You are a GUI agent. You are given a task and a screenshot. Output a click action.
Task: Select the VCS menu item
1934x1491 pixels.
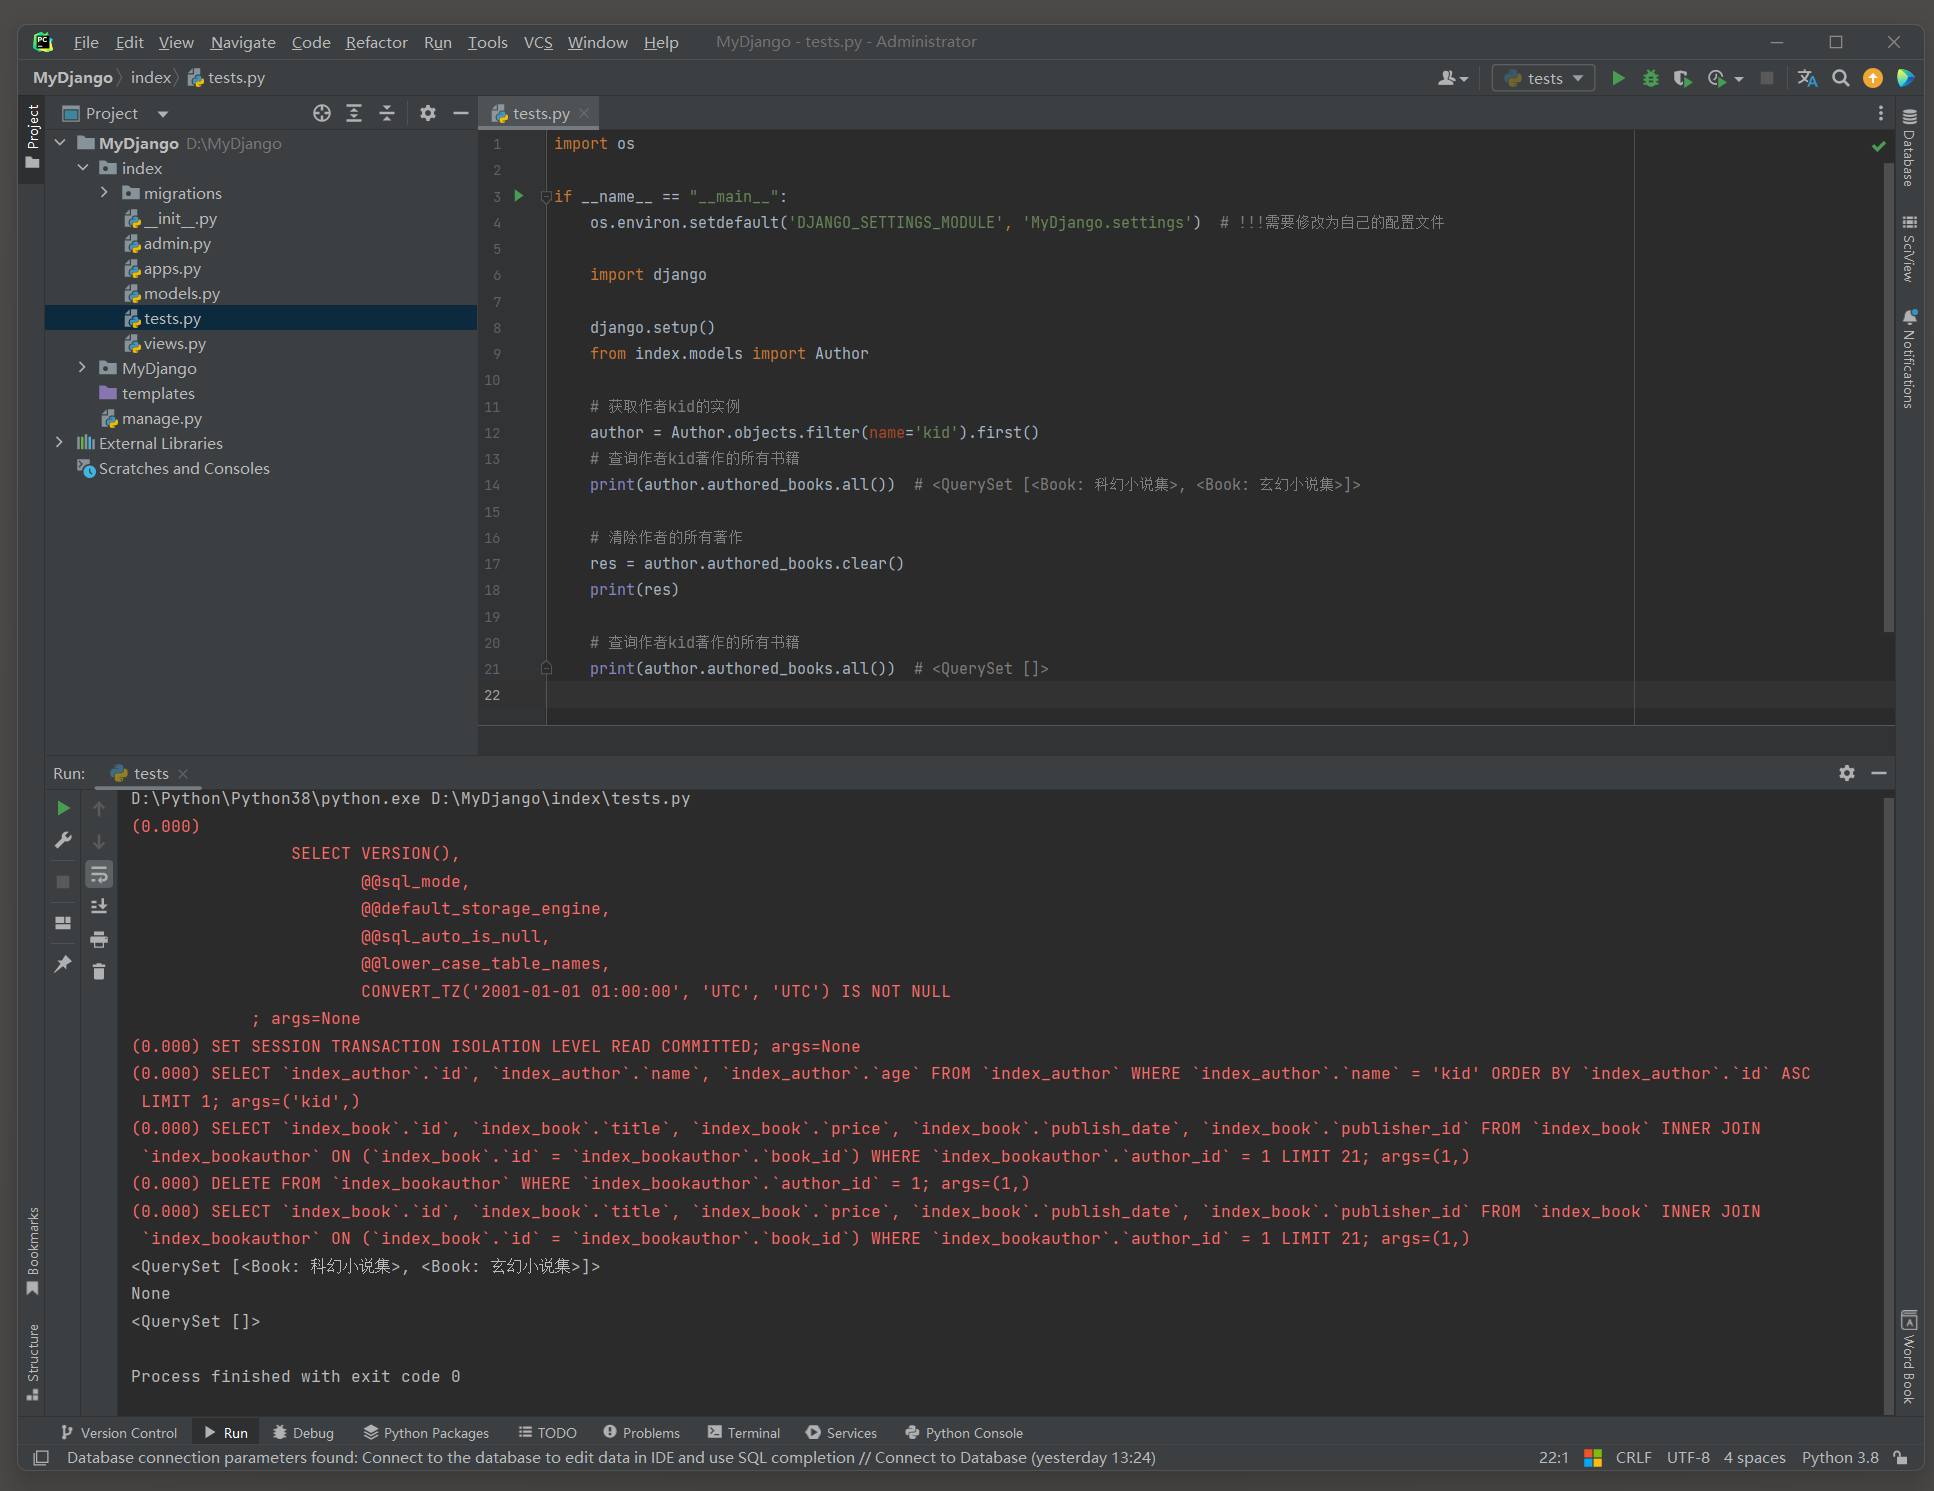pyautogui.click(x=537, y=41)
